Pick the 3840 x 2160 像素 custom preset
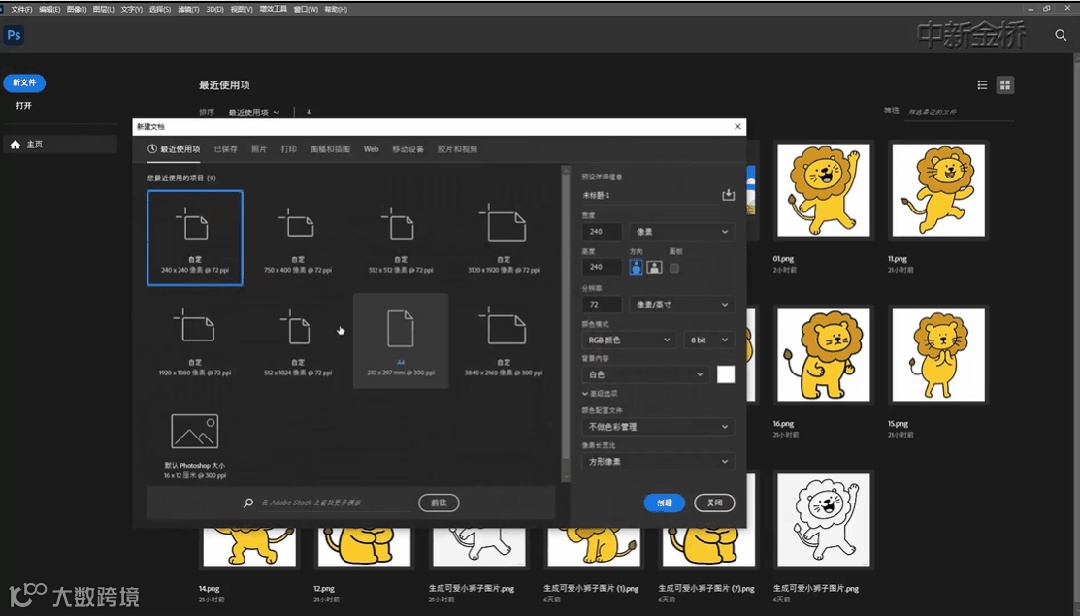Viewport: 1080px width, 616px height. [503, 340]
